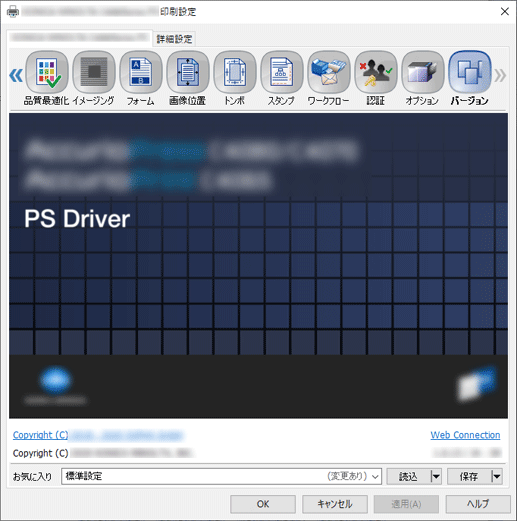Image resolution: width=517 pixels, height=521 pixels.
Task: Click the plain Copyright (C) text line
Action: coord(103,453)
